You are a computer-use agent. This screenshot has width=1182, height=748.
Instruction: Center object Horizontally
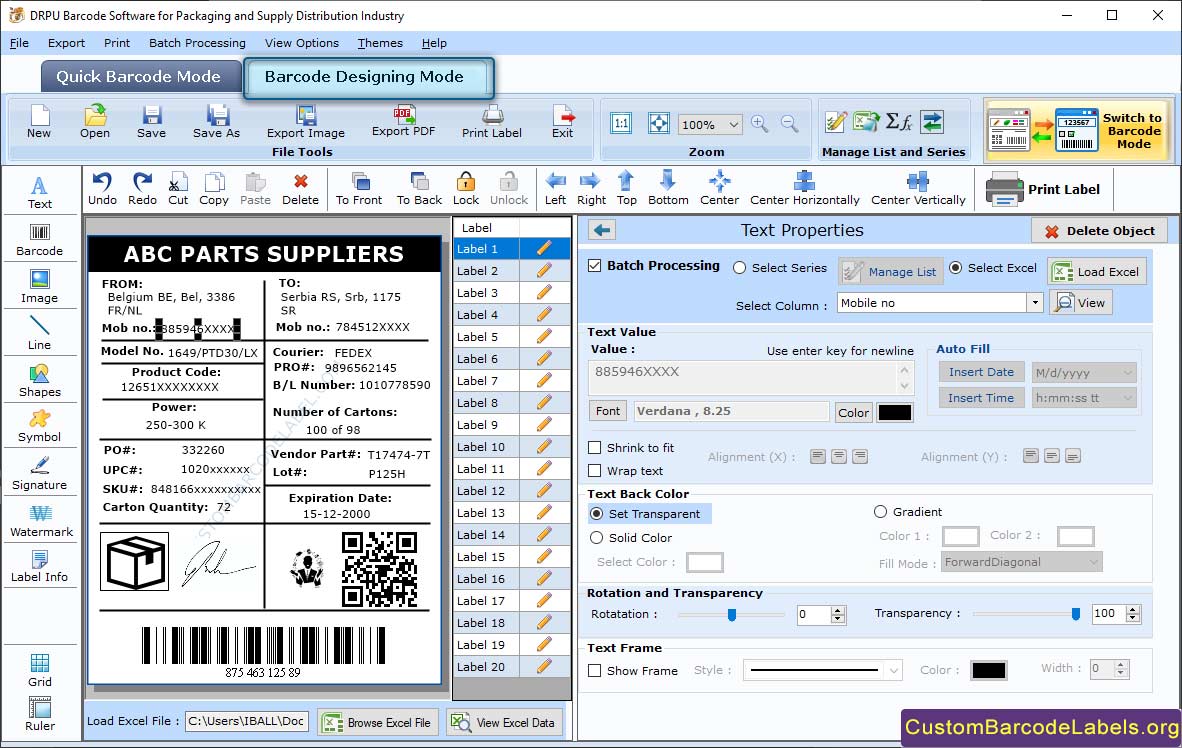click(x=804, y=189)
